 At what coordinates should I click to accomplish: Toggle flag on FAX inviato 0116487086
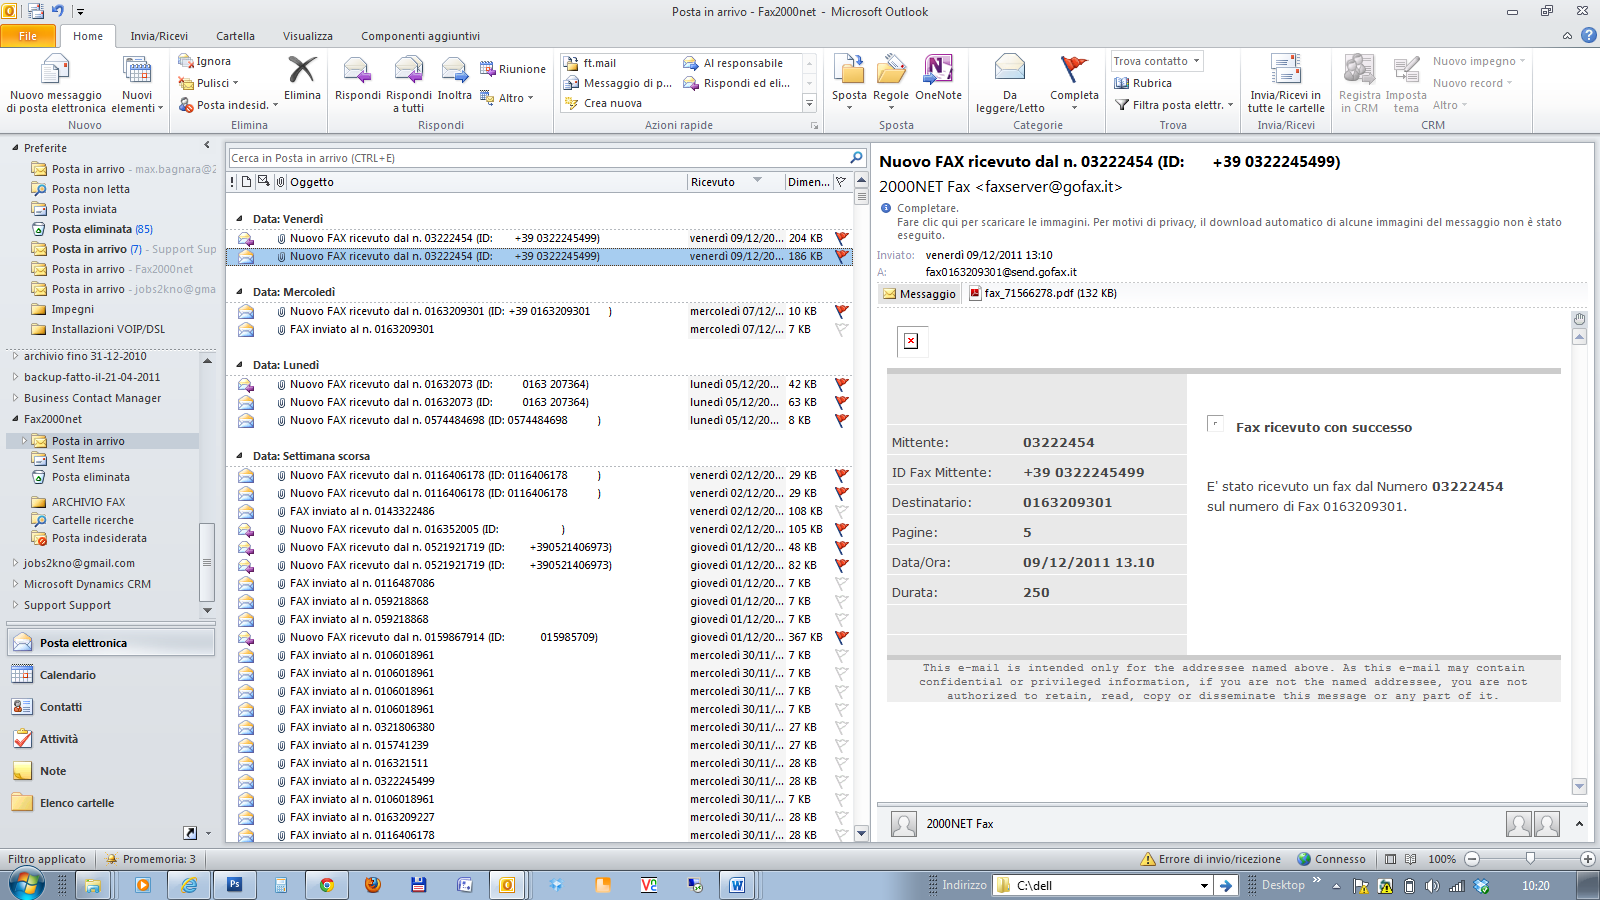click(841, 583)
